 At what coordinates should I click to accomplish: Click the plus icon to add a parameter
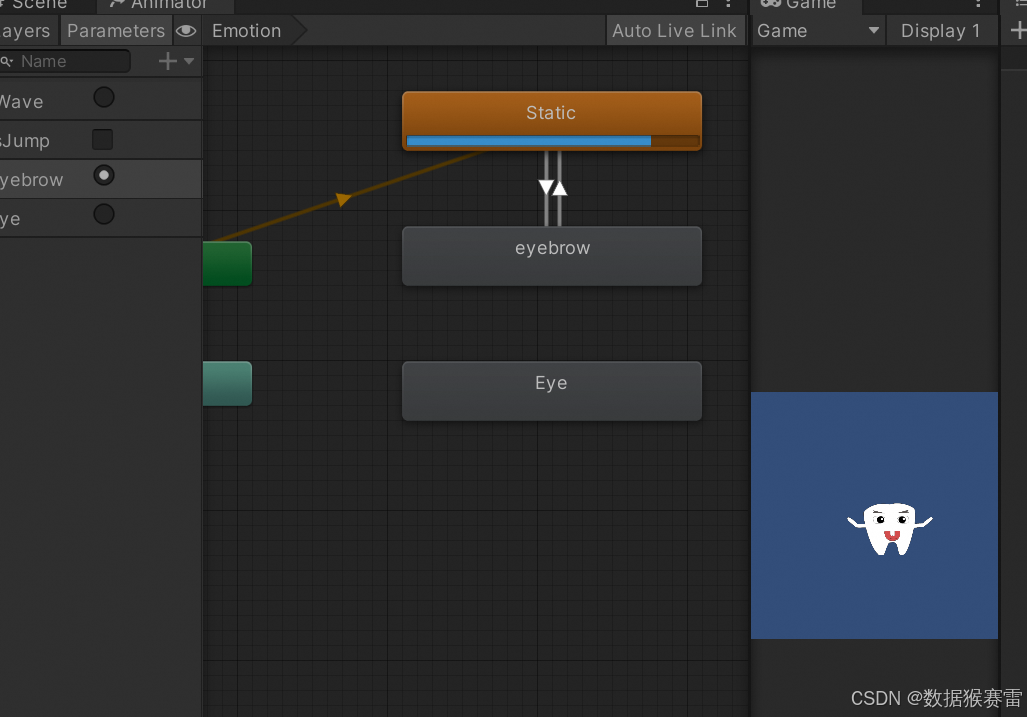click(169, 61)
